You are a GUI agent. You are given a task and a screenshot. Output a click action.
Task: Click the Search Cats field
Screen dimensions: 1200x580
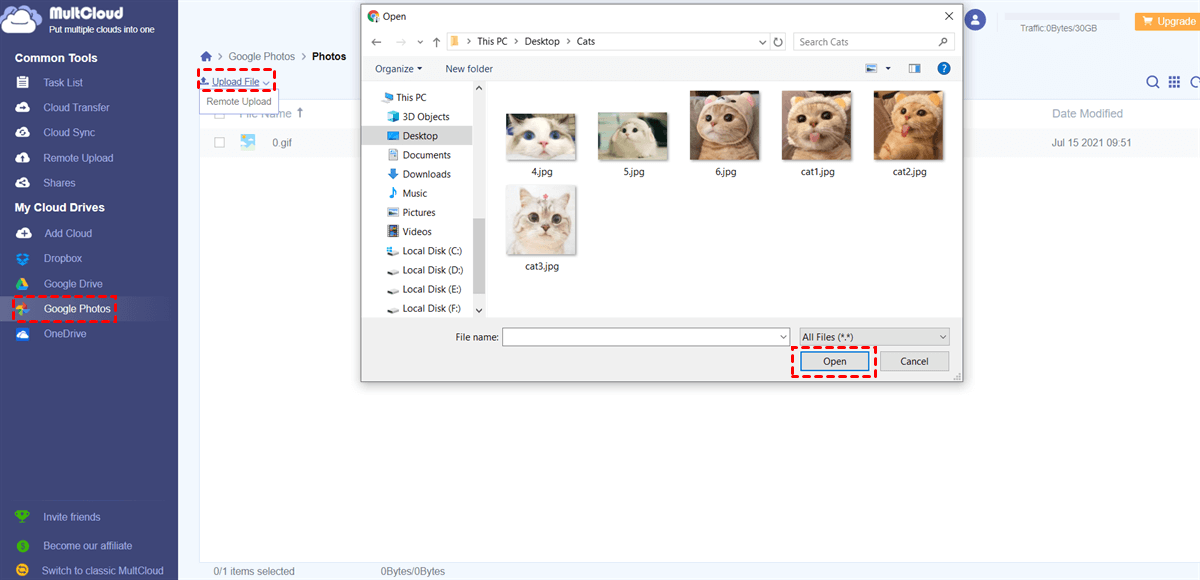point(874,42)
